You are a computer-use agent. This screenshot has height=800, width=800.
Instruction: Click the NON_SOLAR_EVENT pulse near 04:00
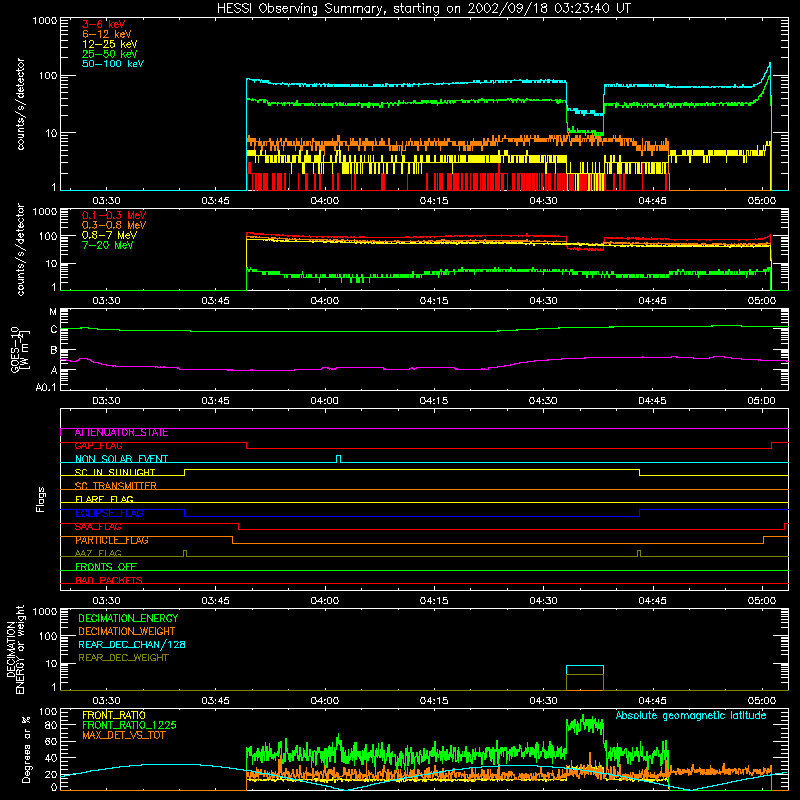click(339, 458)
